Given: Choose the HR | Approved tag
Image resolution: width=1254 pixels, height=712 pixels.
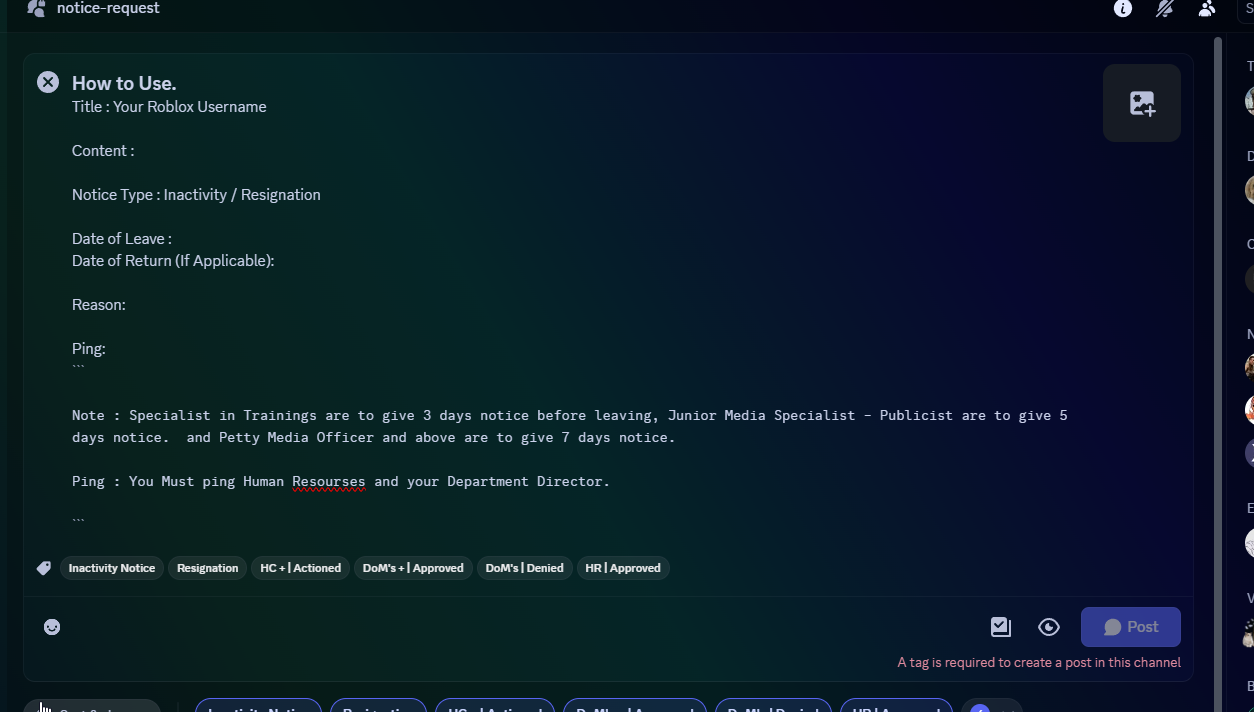Looking at the screenshot, I should pos(623,568).
